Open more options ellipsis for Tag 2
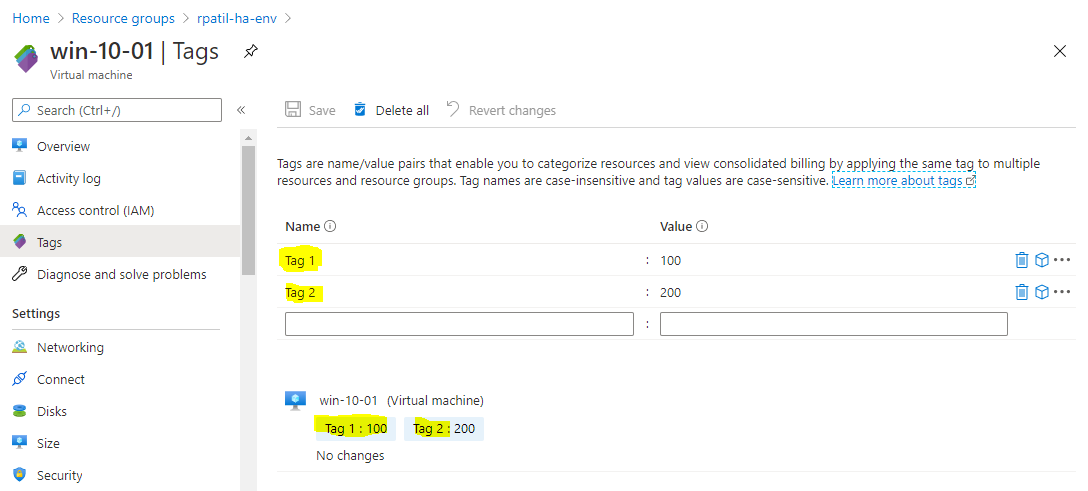 tap(1062, 292)
